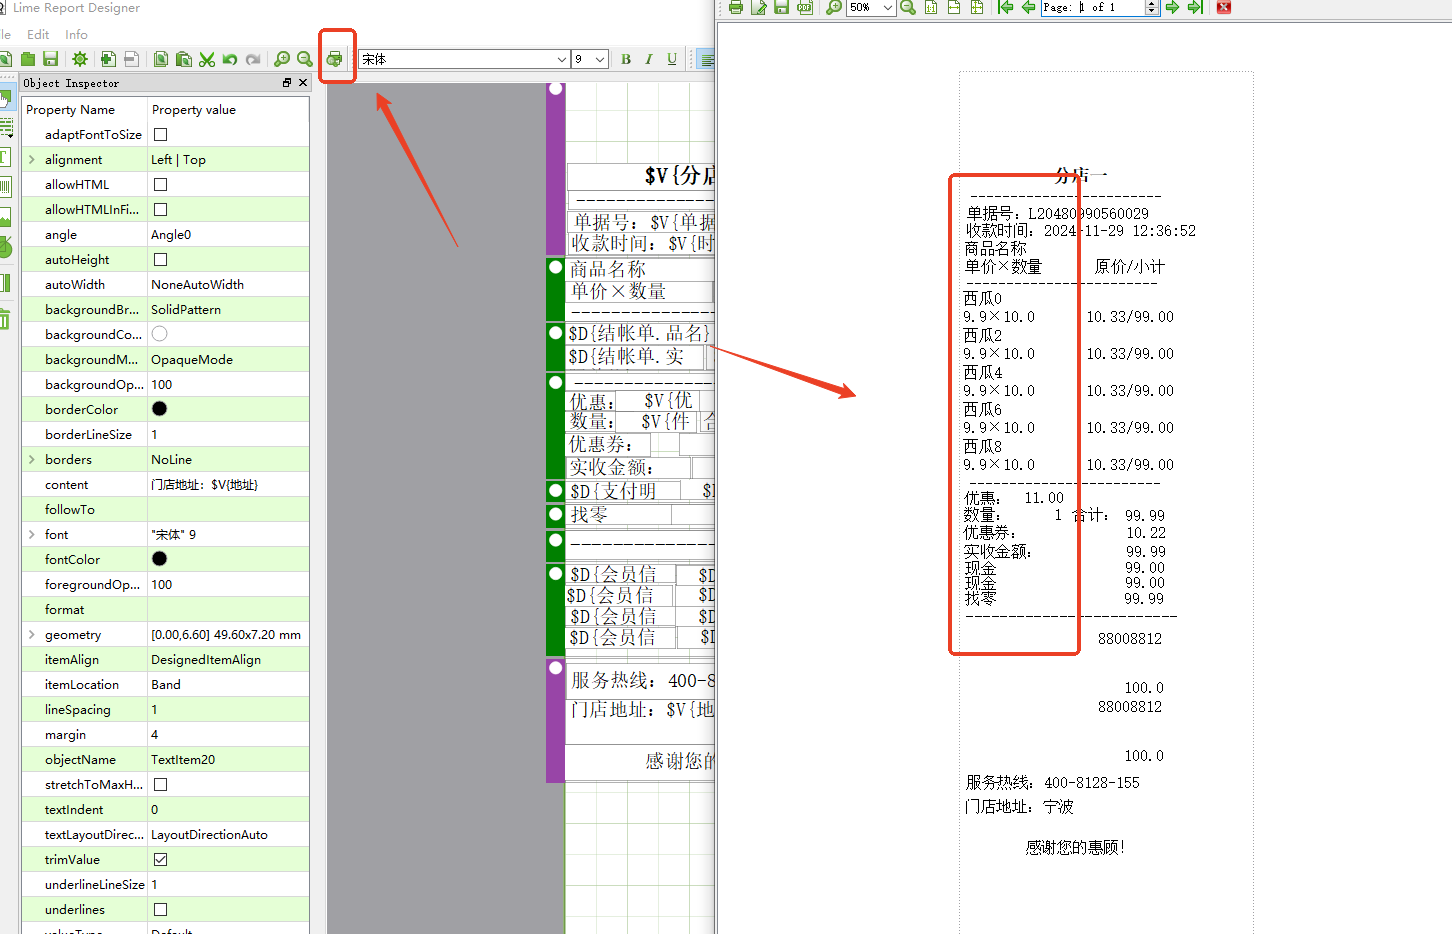Screen dimensions: 1452x934
Task: Click the preview report icon in designer toolbar
Action: pos(334,59)
